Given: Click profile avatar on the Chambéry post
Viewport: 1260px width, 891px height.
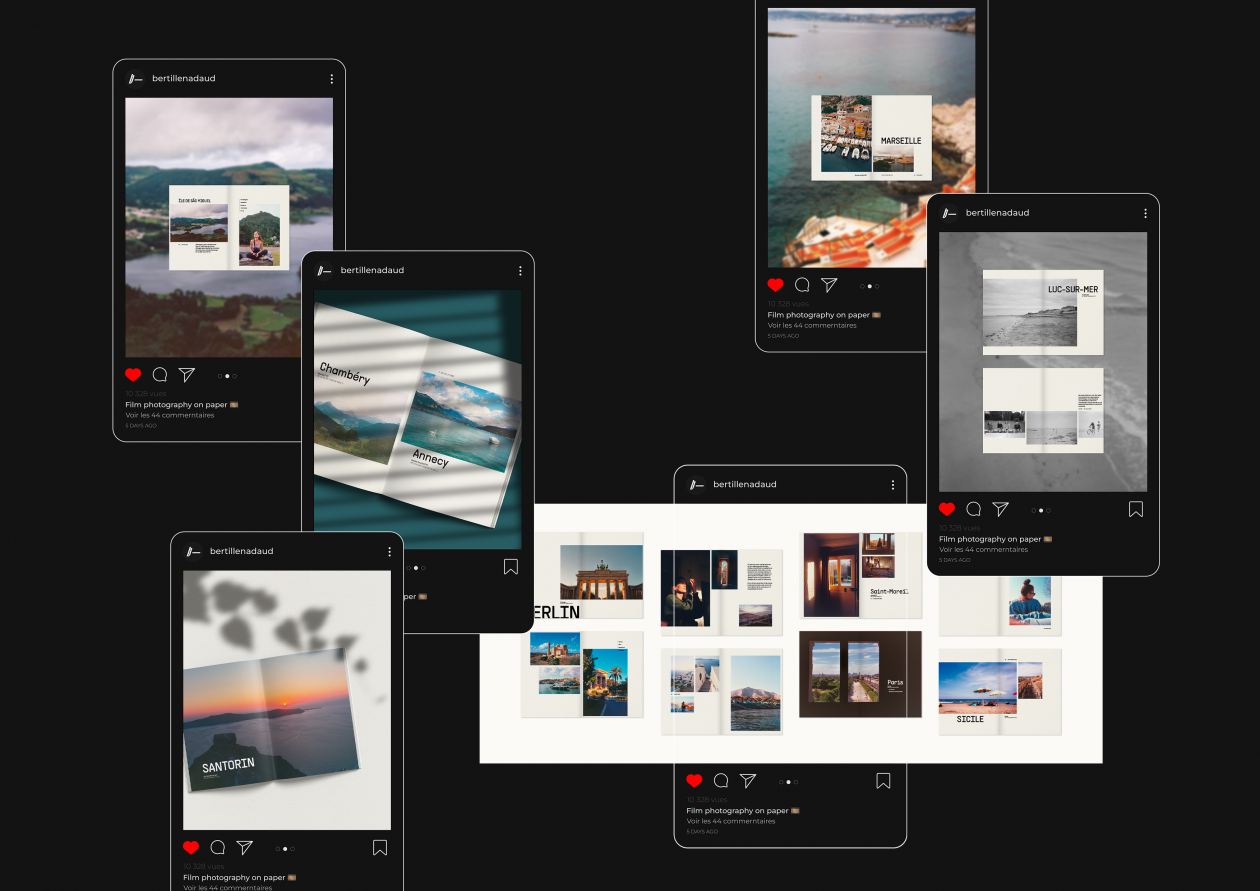Looking at the screenshot, I should 324,271.
